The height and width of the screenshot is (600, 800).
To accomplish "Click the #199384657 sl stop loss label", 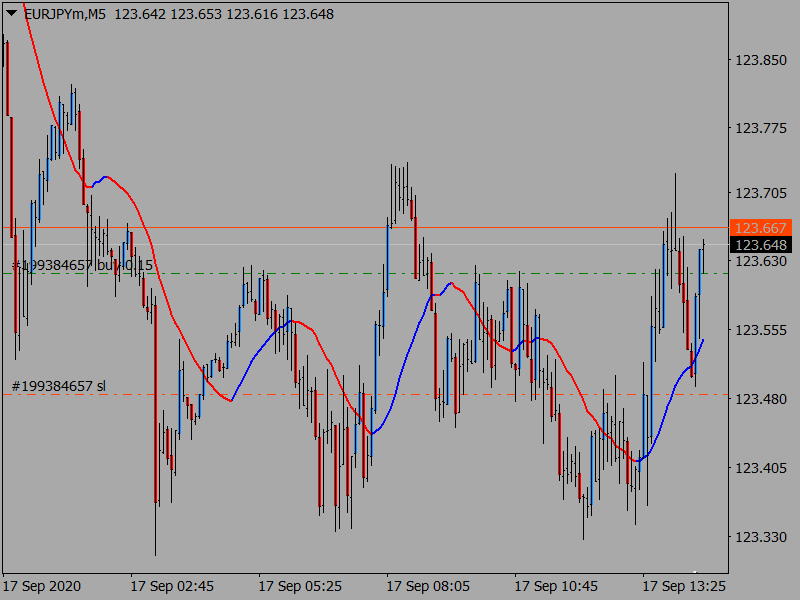I will point(59,386).
